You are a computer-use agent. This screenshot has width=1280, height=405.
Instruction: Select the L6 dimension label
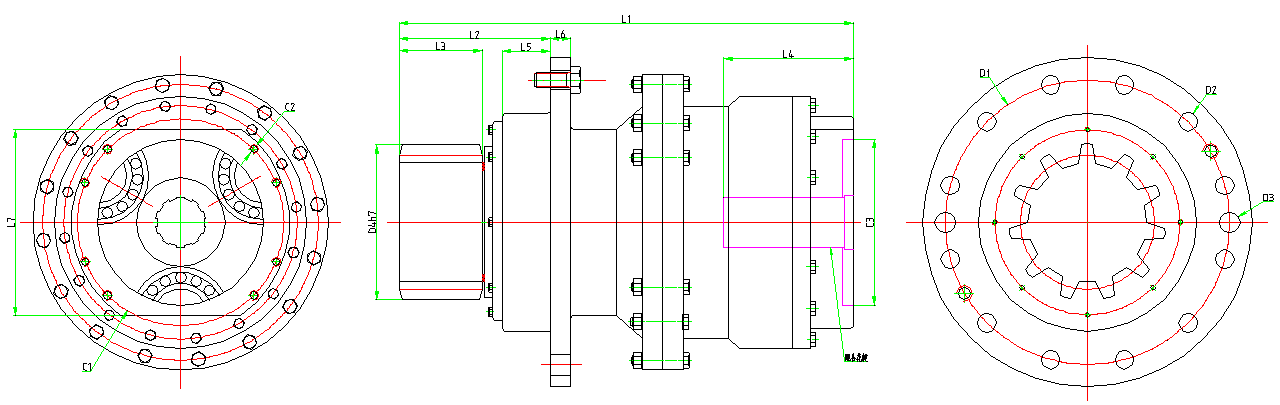click(560, 35)
